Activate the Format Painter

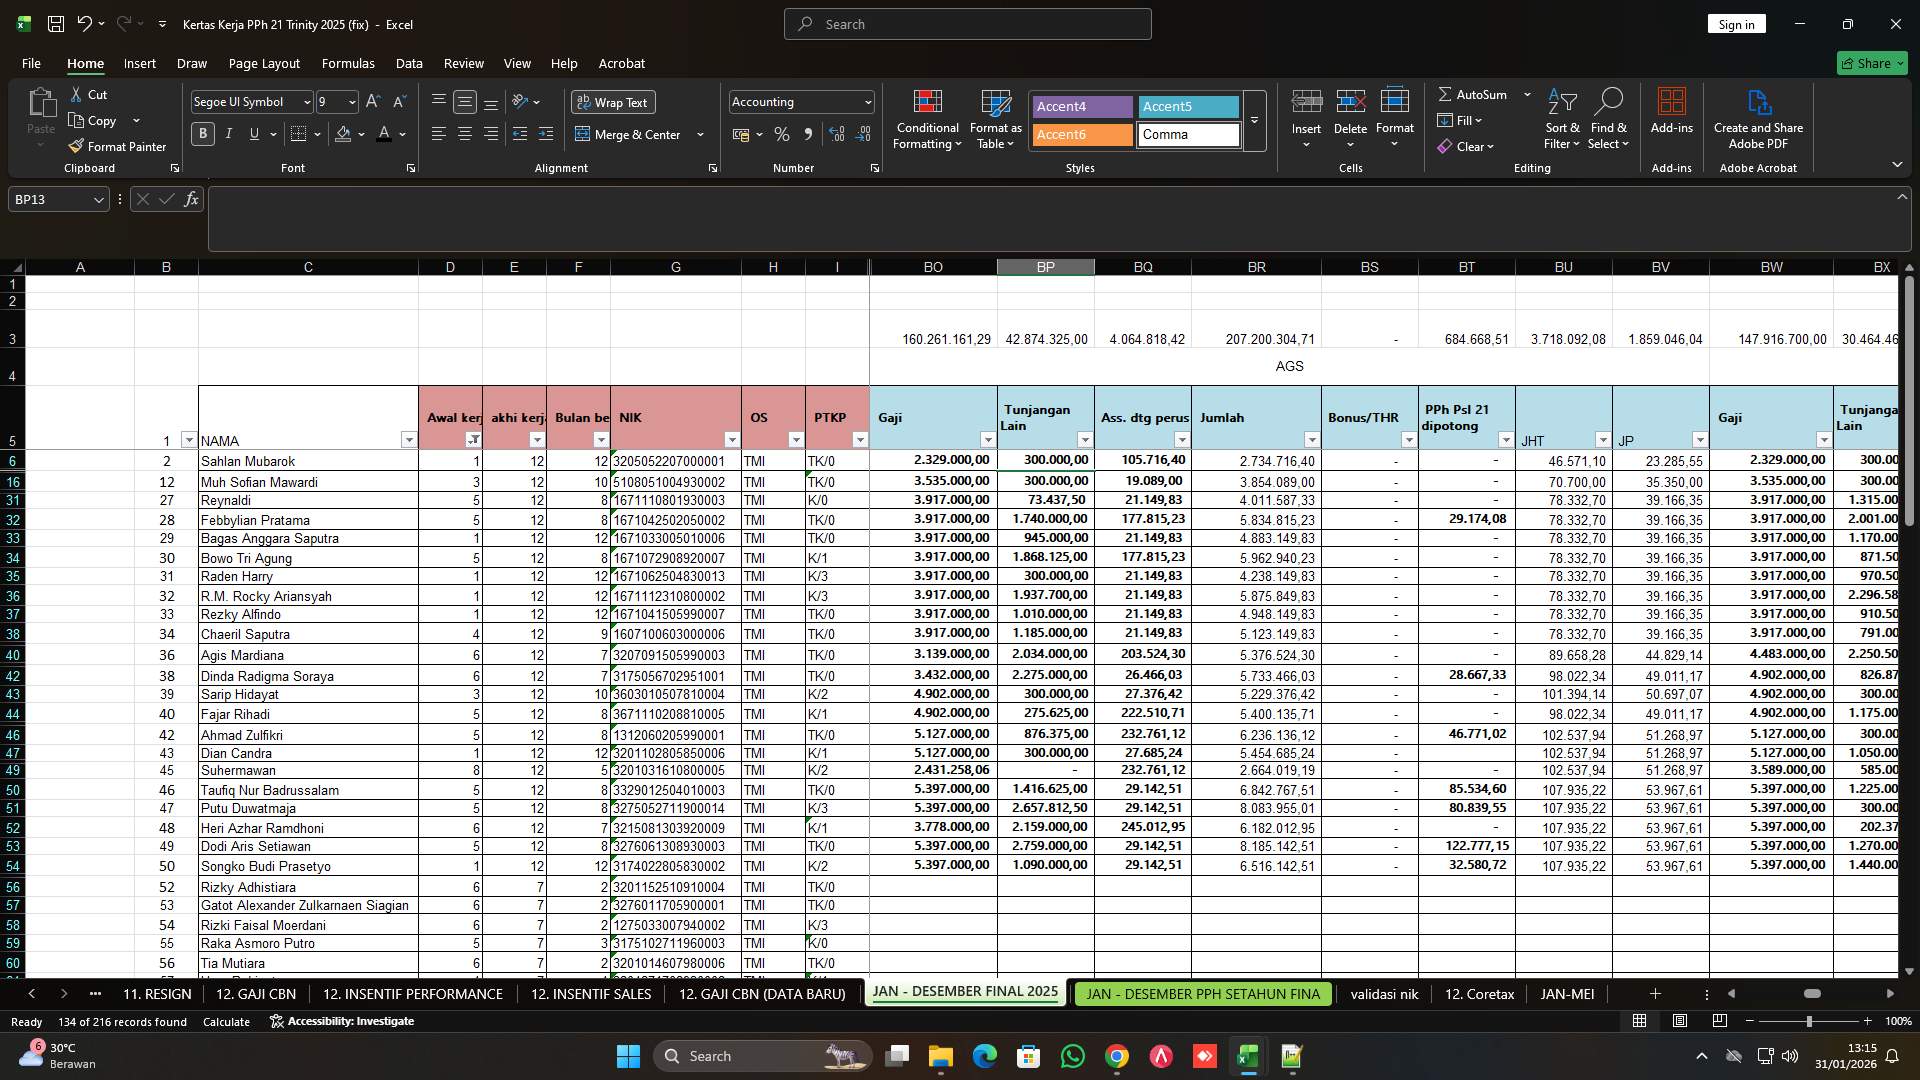[117, 146]
